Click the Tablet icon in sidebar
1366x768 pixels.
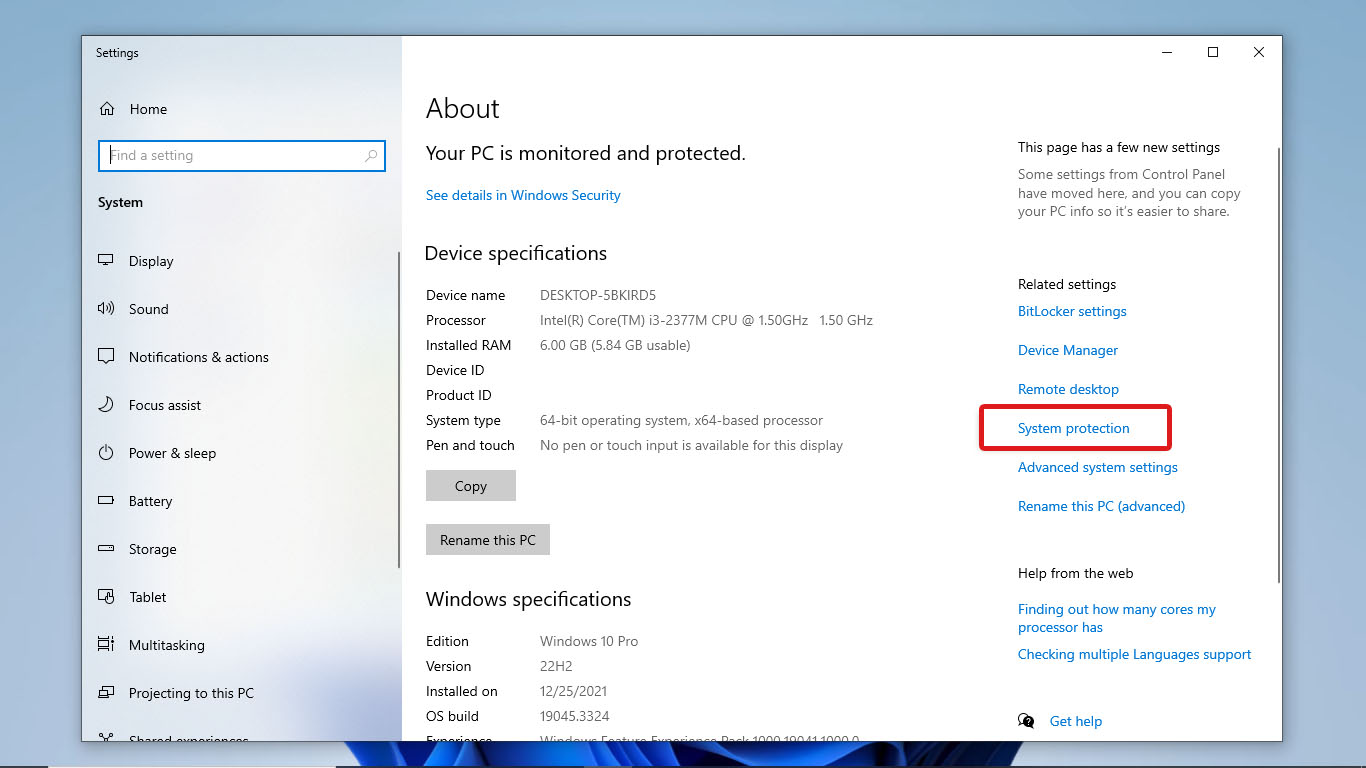click(x=106, y=597)
